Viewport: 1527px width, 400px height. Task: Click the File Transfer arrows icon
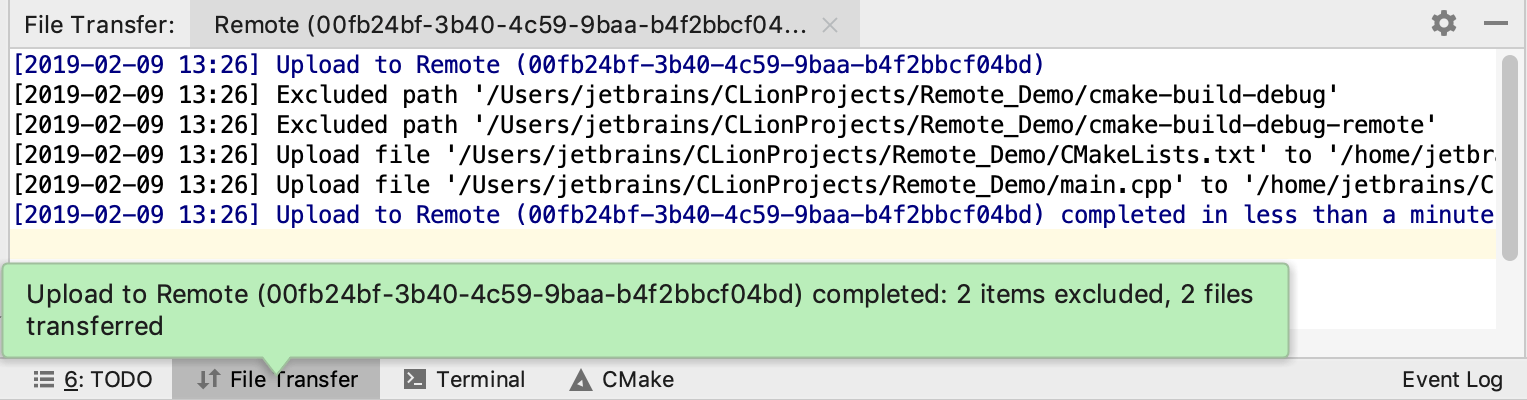(x=208, y=380)
